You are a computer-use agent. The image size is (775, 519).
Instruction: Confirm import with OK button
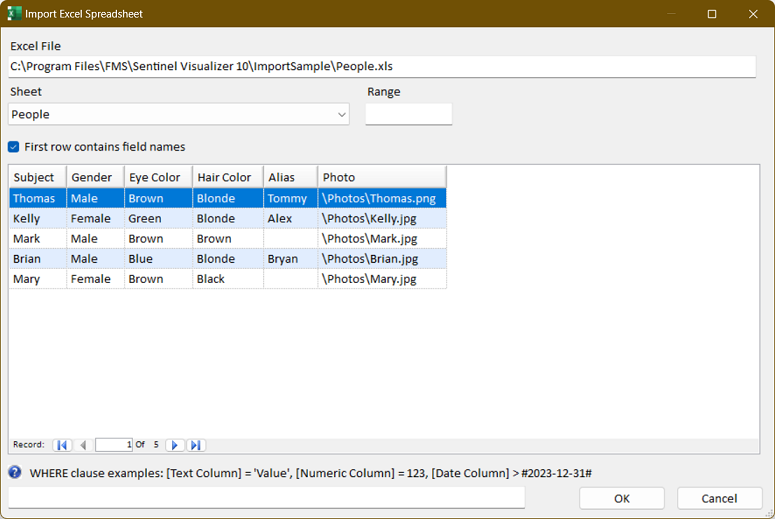[622, 498]
